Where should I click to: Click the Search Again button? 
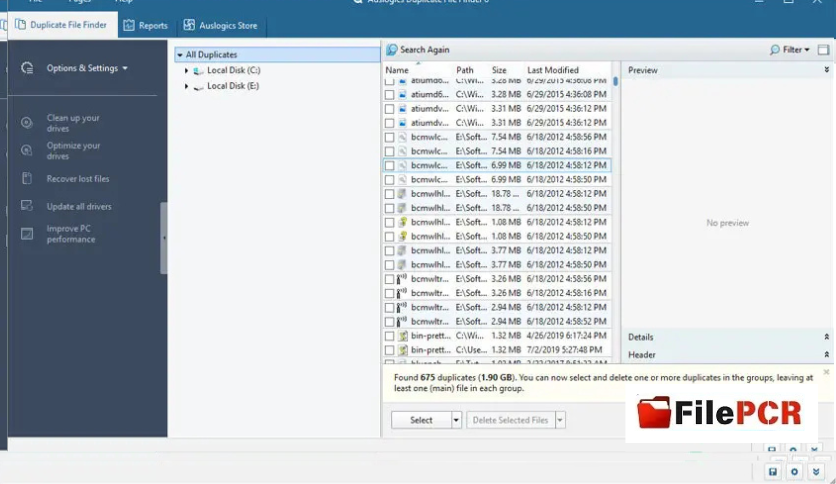point(418,50)
